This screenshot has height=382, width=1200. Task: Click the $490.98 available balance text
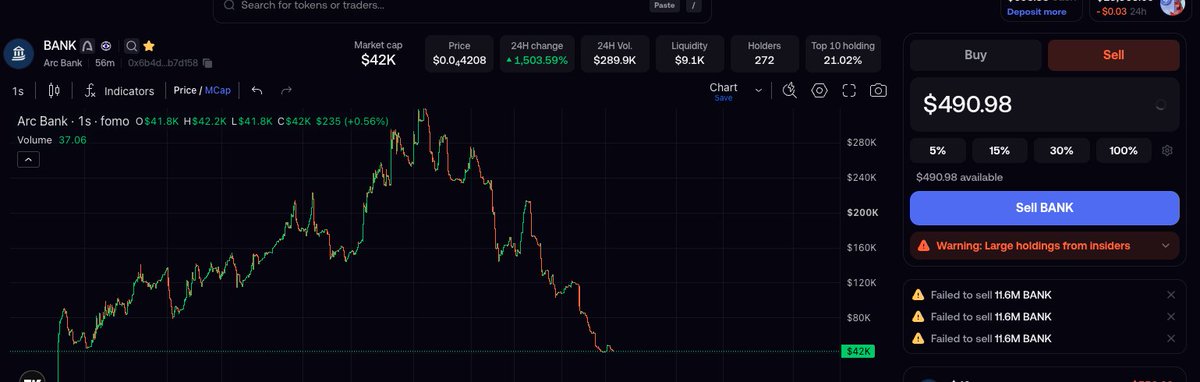959,177
